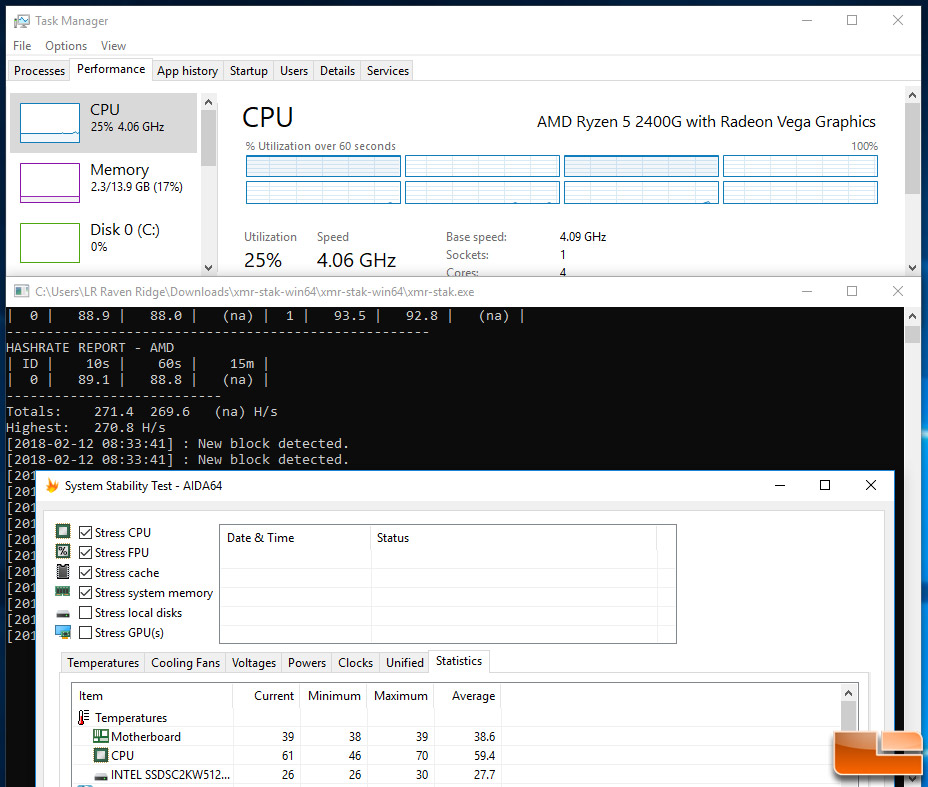Open the Temperatures tab in AIDA64
This screenshot has width=928, height=787.
[103, 663]
